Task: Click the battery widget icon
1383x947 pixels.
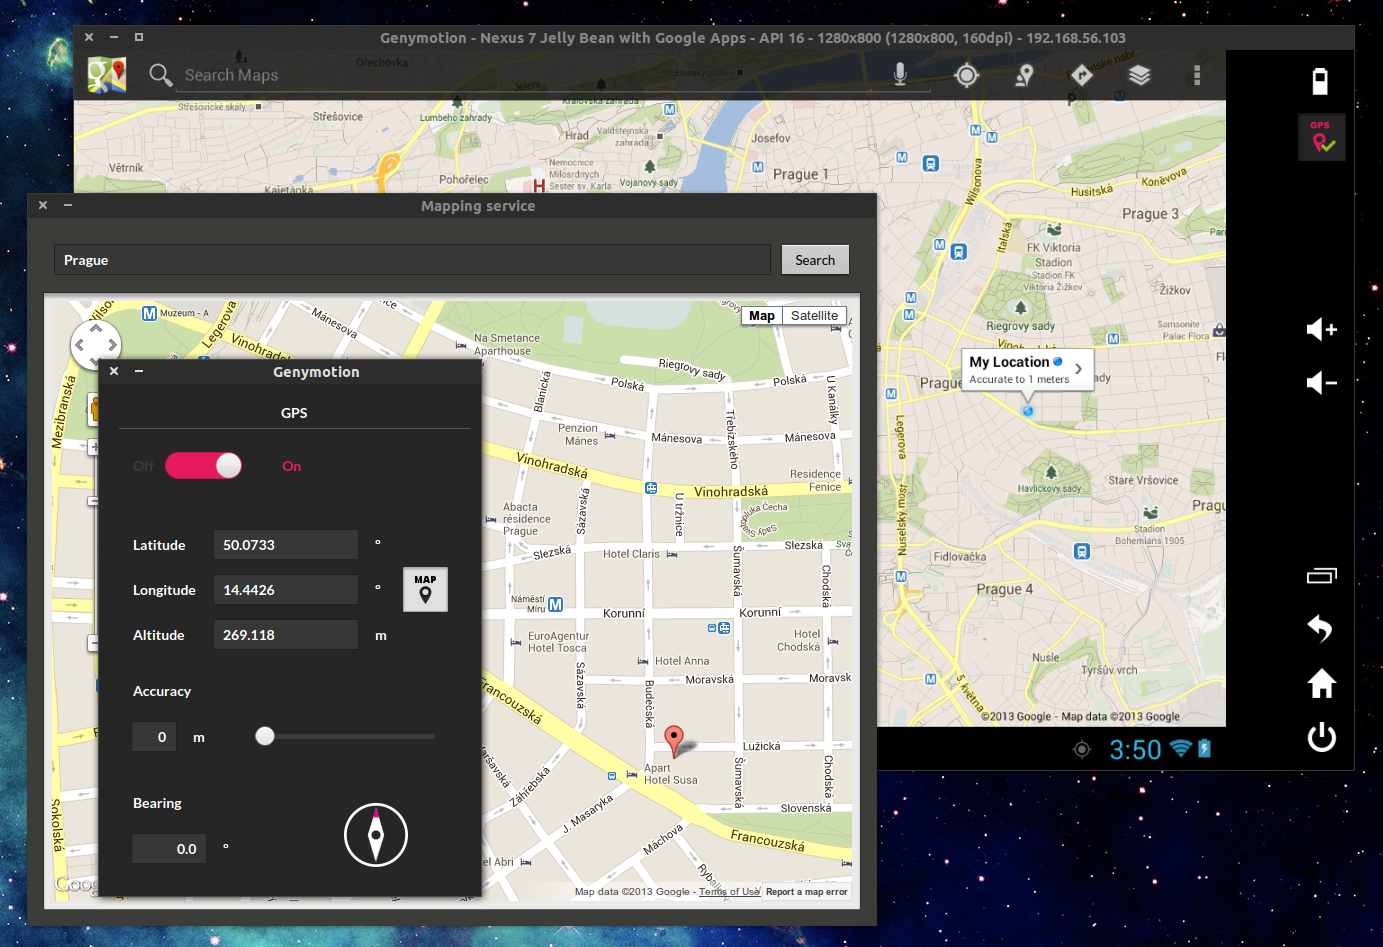Action: (x=1320, y=81)
